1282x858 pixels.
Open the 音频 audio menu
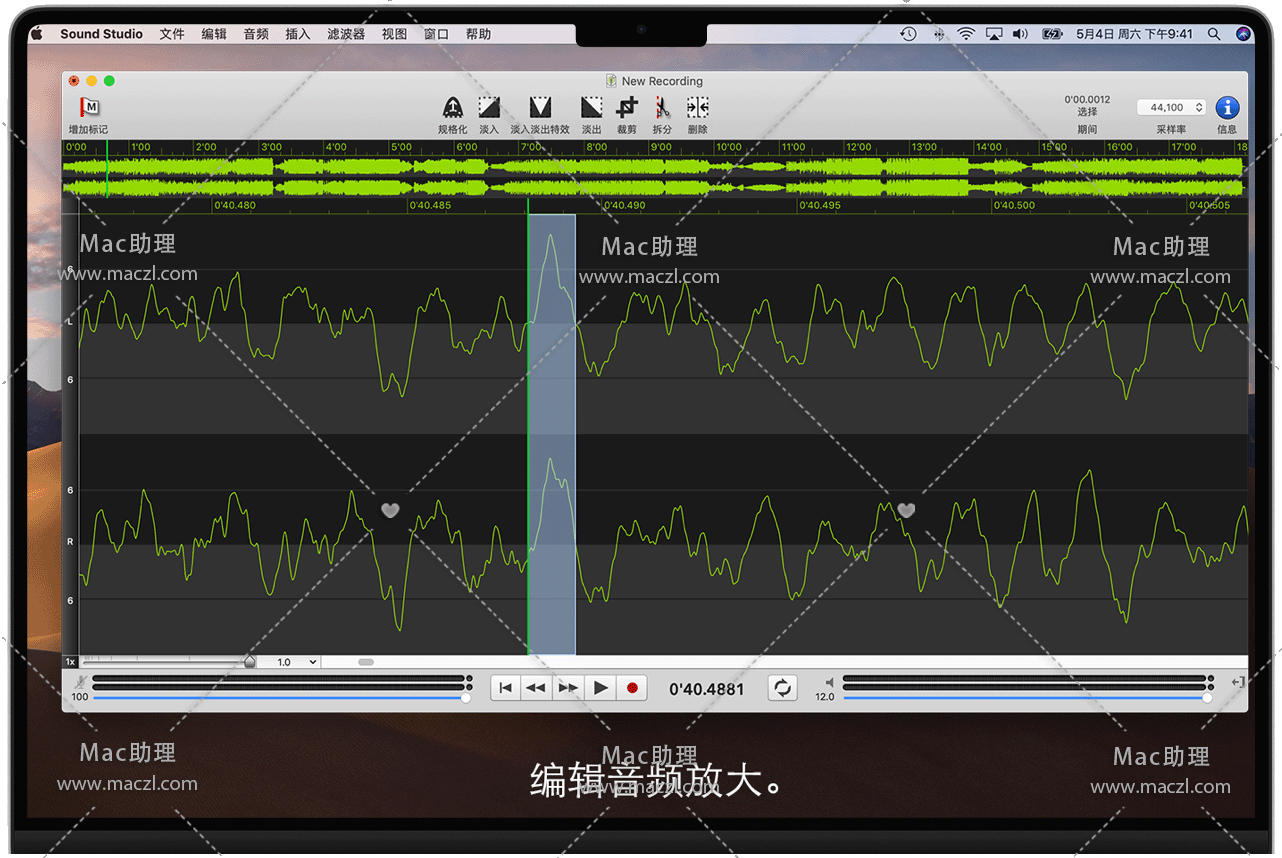coord(256,34)
